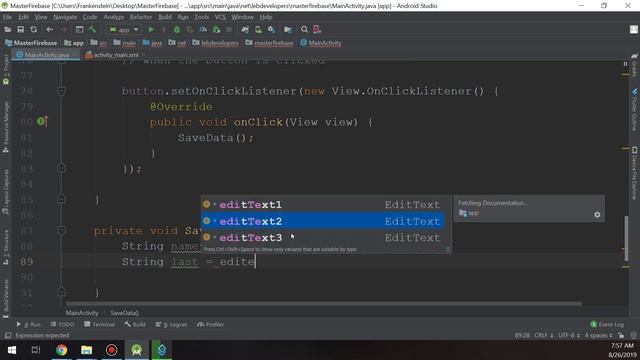The height and width of the screenshot is (360, 640).
Task: Open the Code menu
Action: pos(90,17)
